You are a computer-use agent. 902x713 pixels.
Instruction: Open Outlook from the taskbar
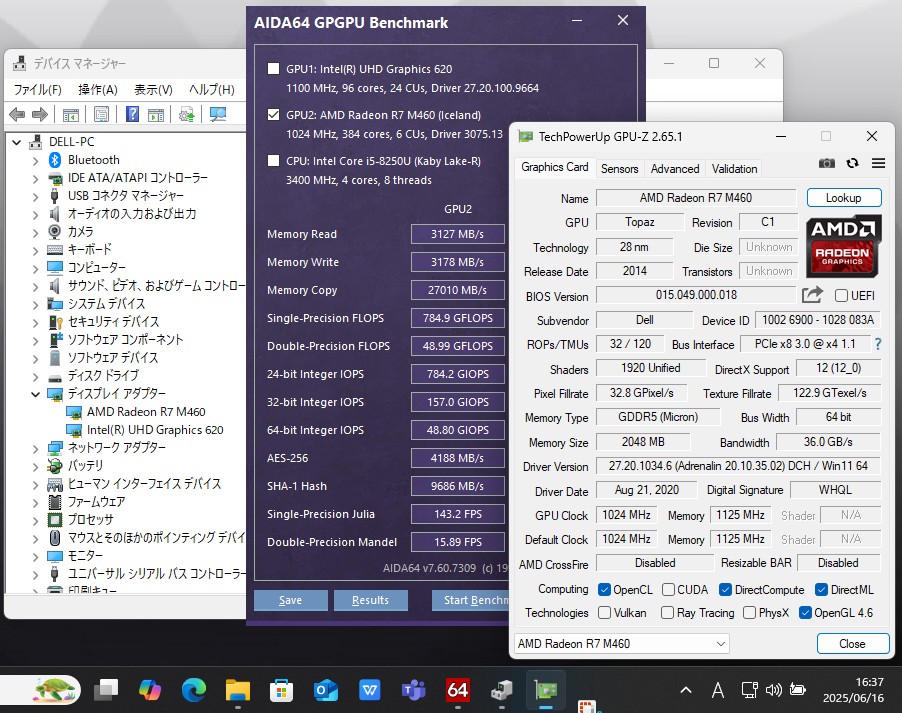326,689
